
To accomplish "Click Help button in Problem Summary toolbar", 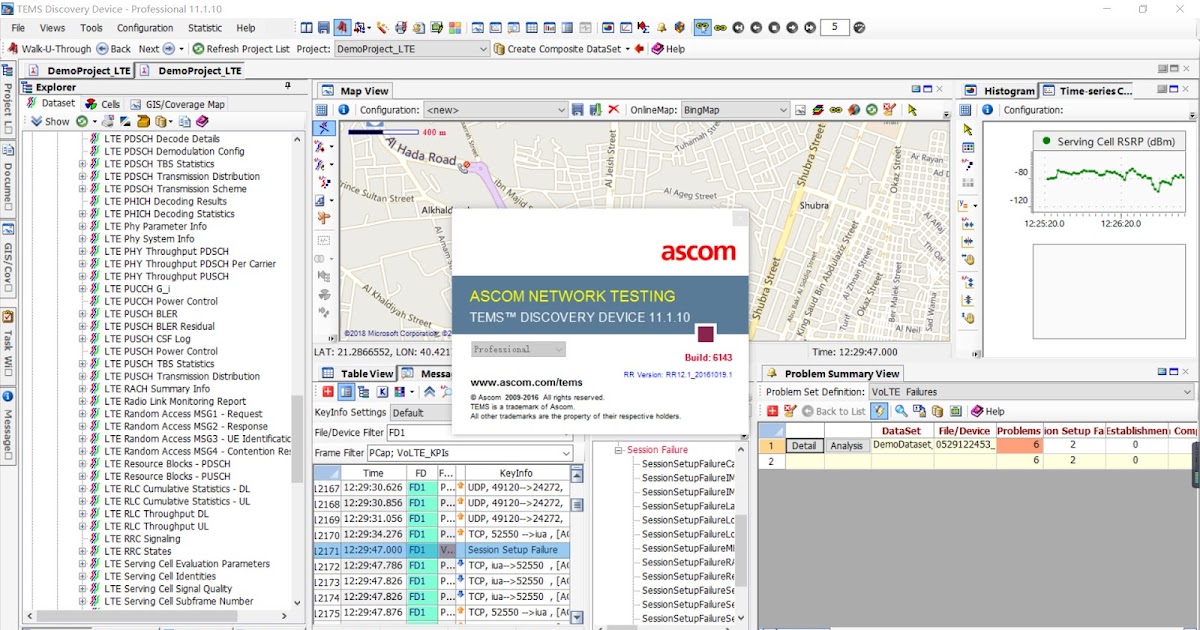I will click(986, 411).
